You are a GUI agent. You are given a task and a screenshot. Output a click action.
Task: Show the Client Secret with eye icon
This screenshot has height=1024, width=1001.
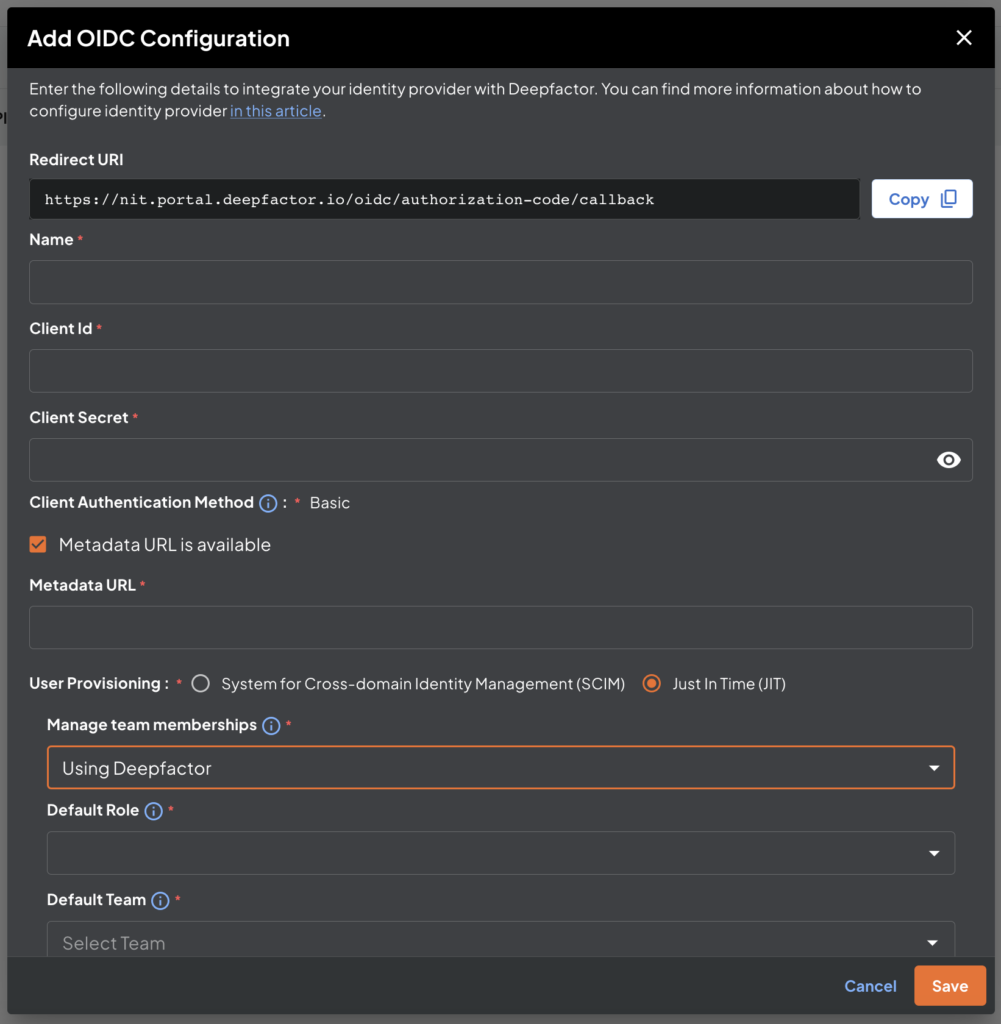point(948,460)
